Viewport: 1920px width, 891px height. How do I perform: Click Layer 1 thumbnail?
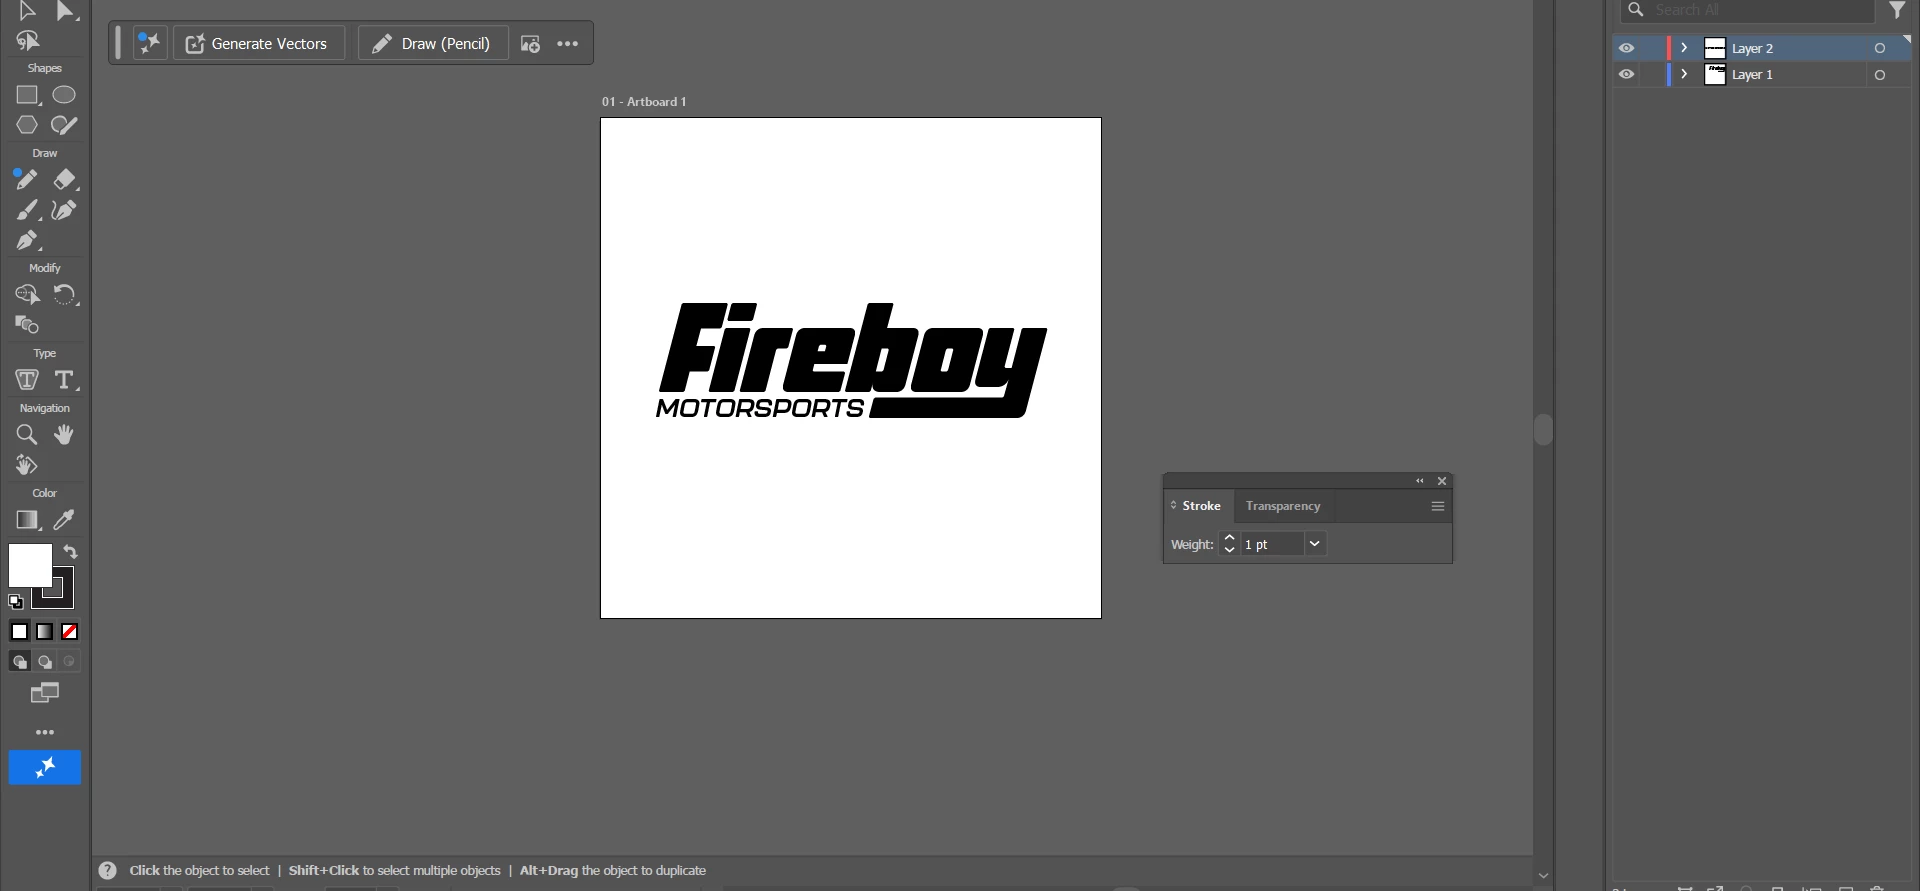tap(1715, 75)
